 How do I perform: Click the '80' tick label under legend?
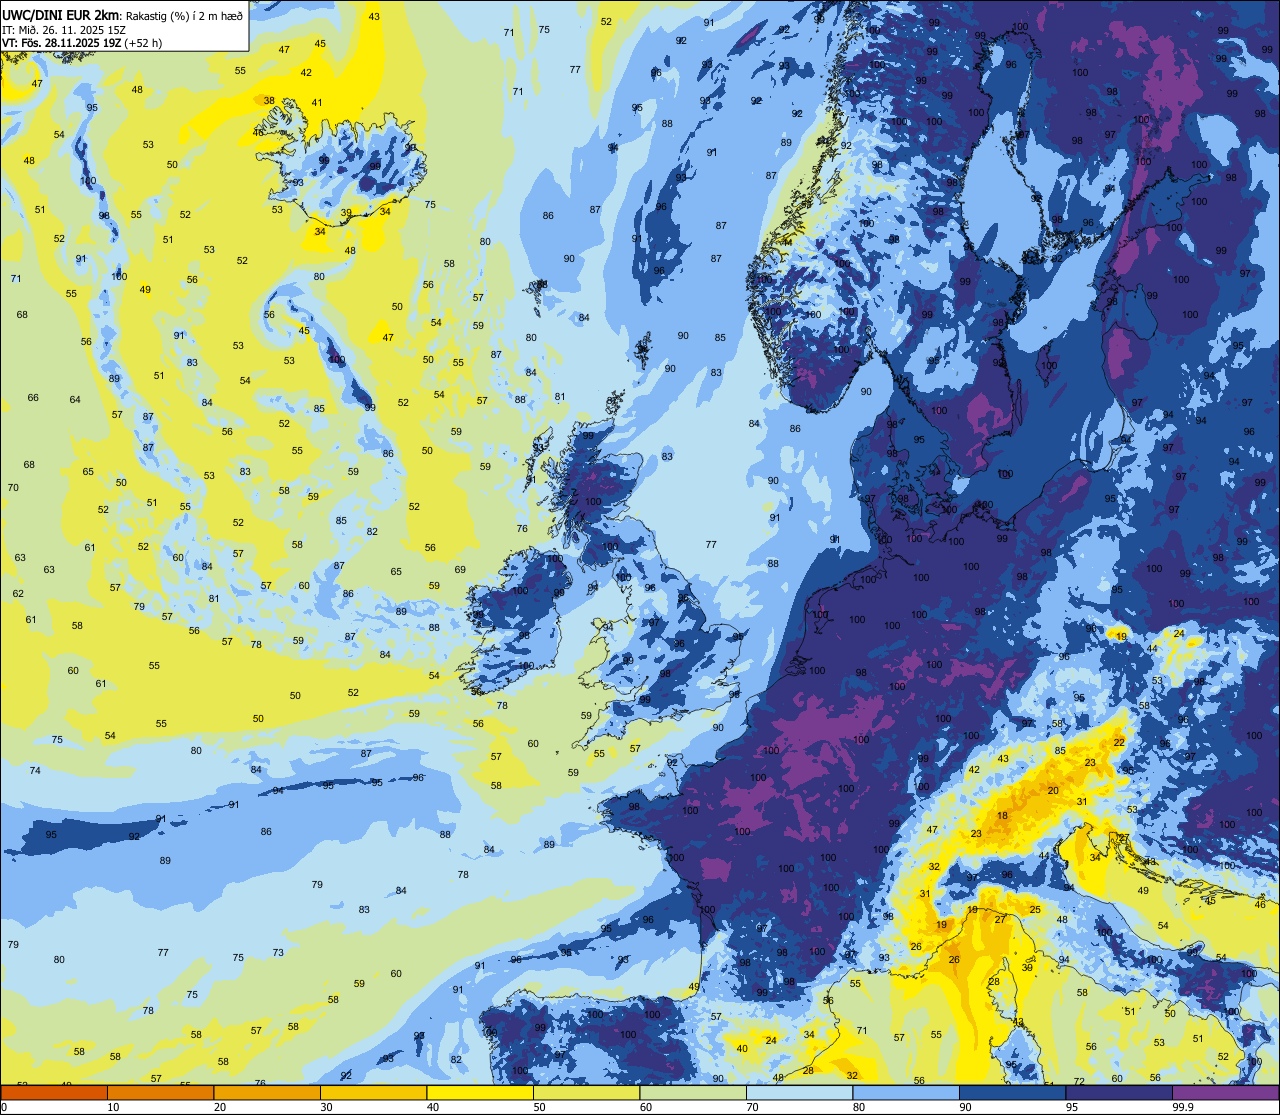pyautogui.click(x=859, y=1107)
